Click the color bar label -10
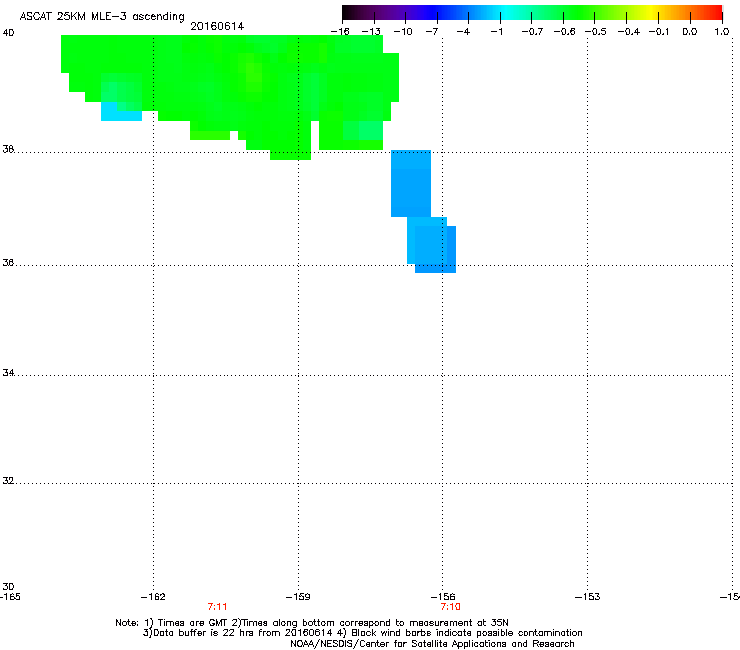This screenshot has width=740, height=650. [x=403, y=32]
